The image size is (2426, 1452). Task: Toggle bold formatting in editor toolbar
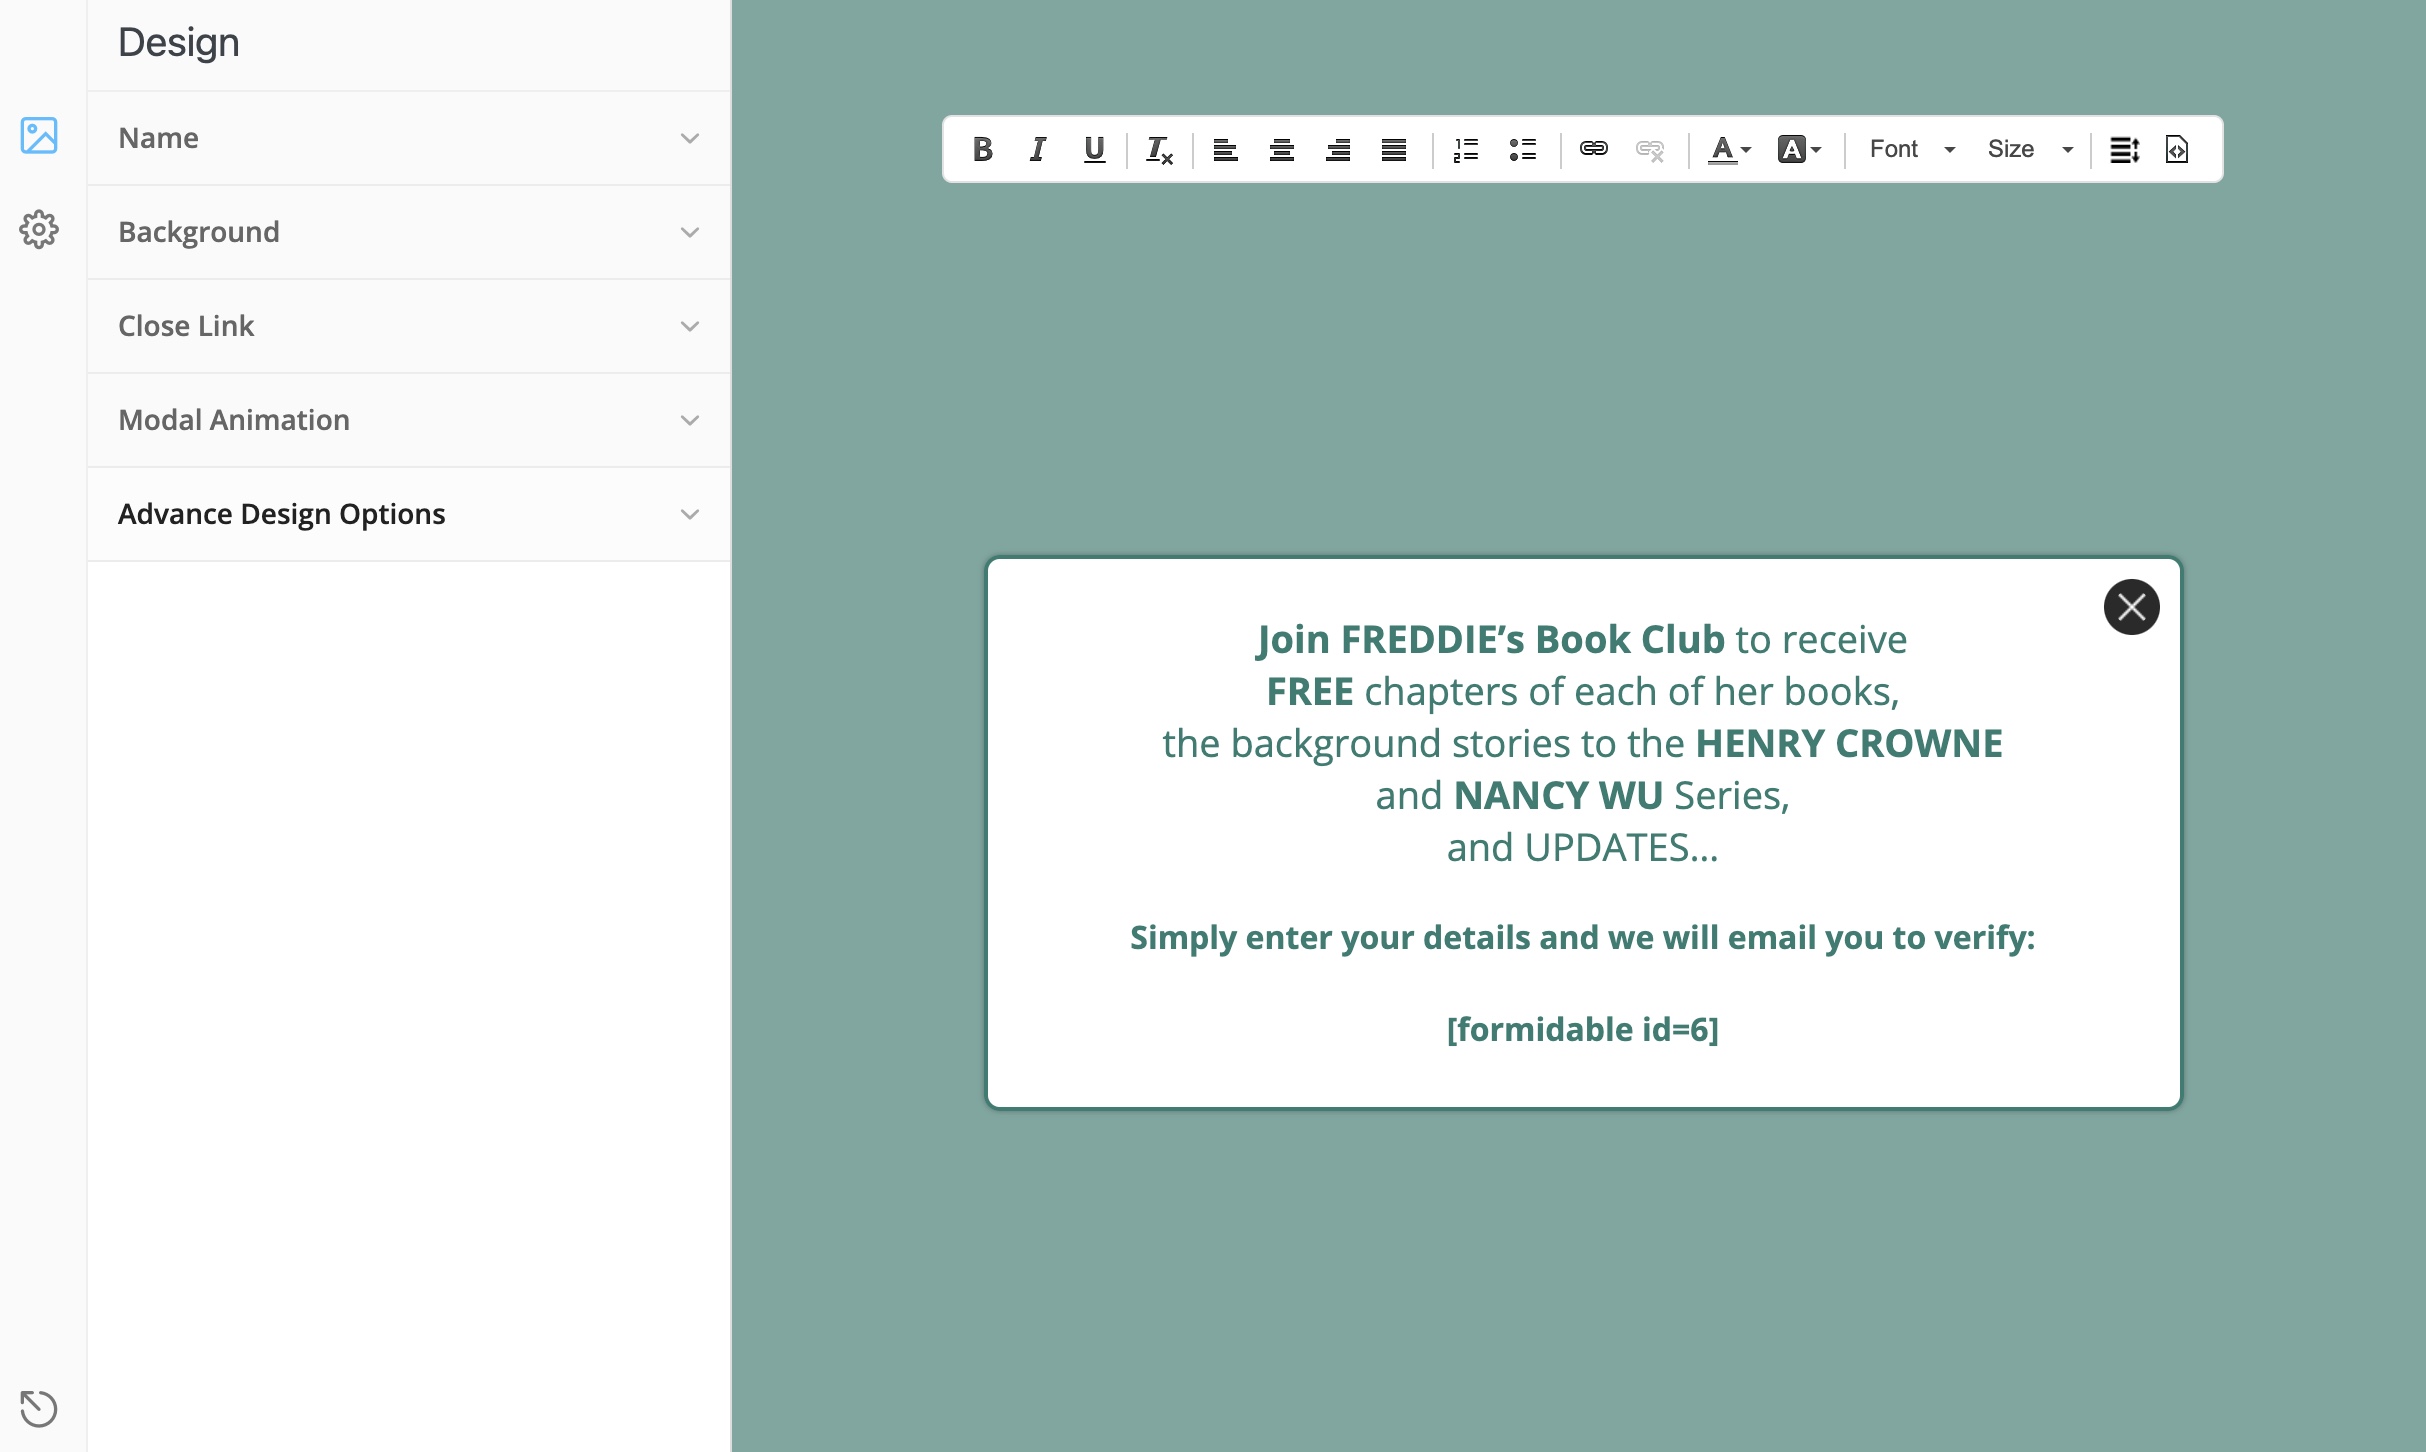pyautogui.click(x=982, y=149)
